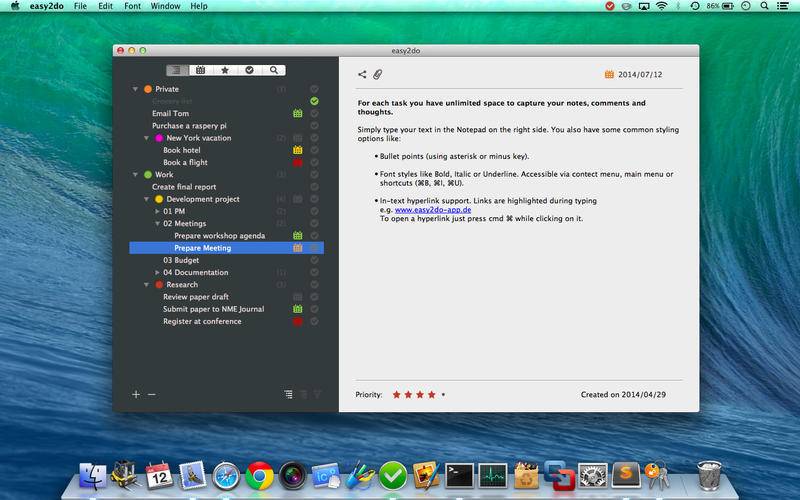Collapse the Work group
This screenshot has height=500, width=800.
135,174
